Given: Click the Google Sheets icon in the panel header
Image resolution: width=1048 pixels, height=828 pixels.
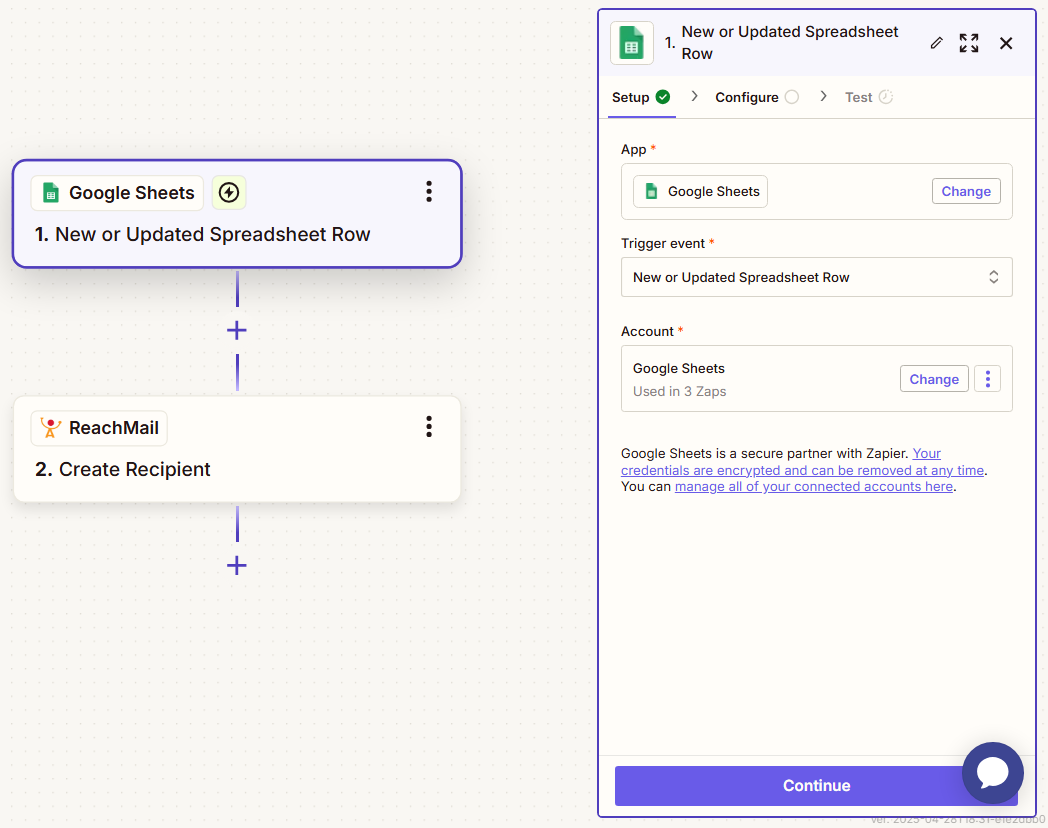Looking at the screenshot, I should 632,43.
